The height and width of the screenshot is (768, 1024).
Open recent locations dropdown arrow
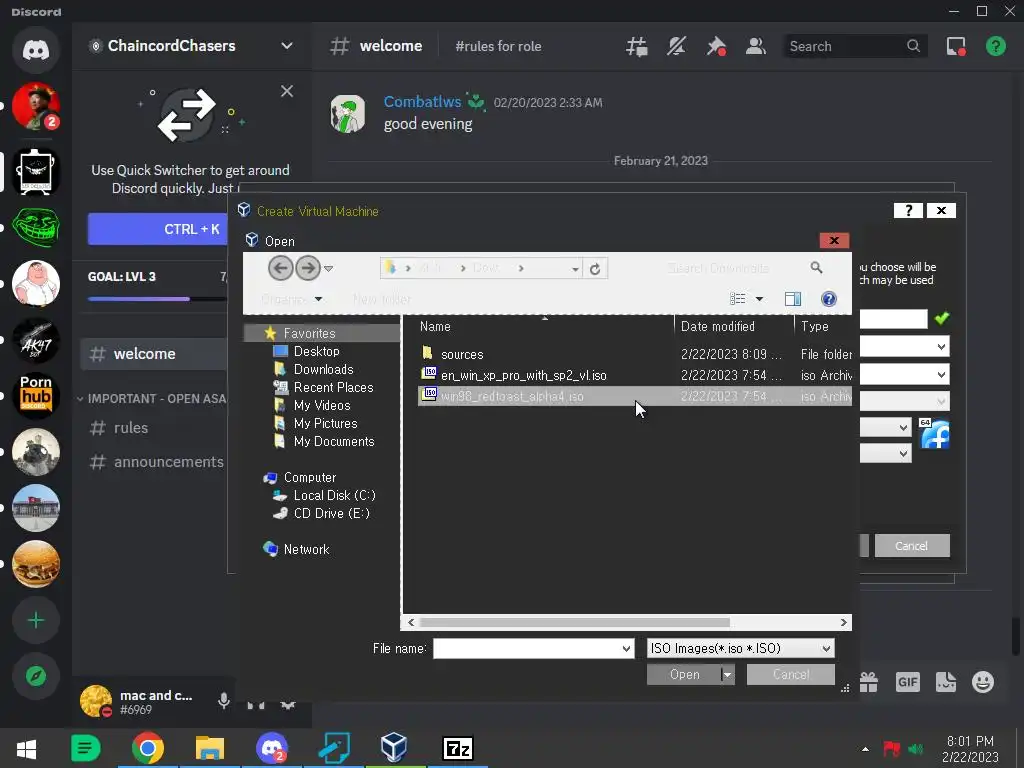(328, 268)
